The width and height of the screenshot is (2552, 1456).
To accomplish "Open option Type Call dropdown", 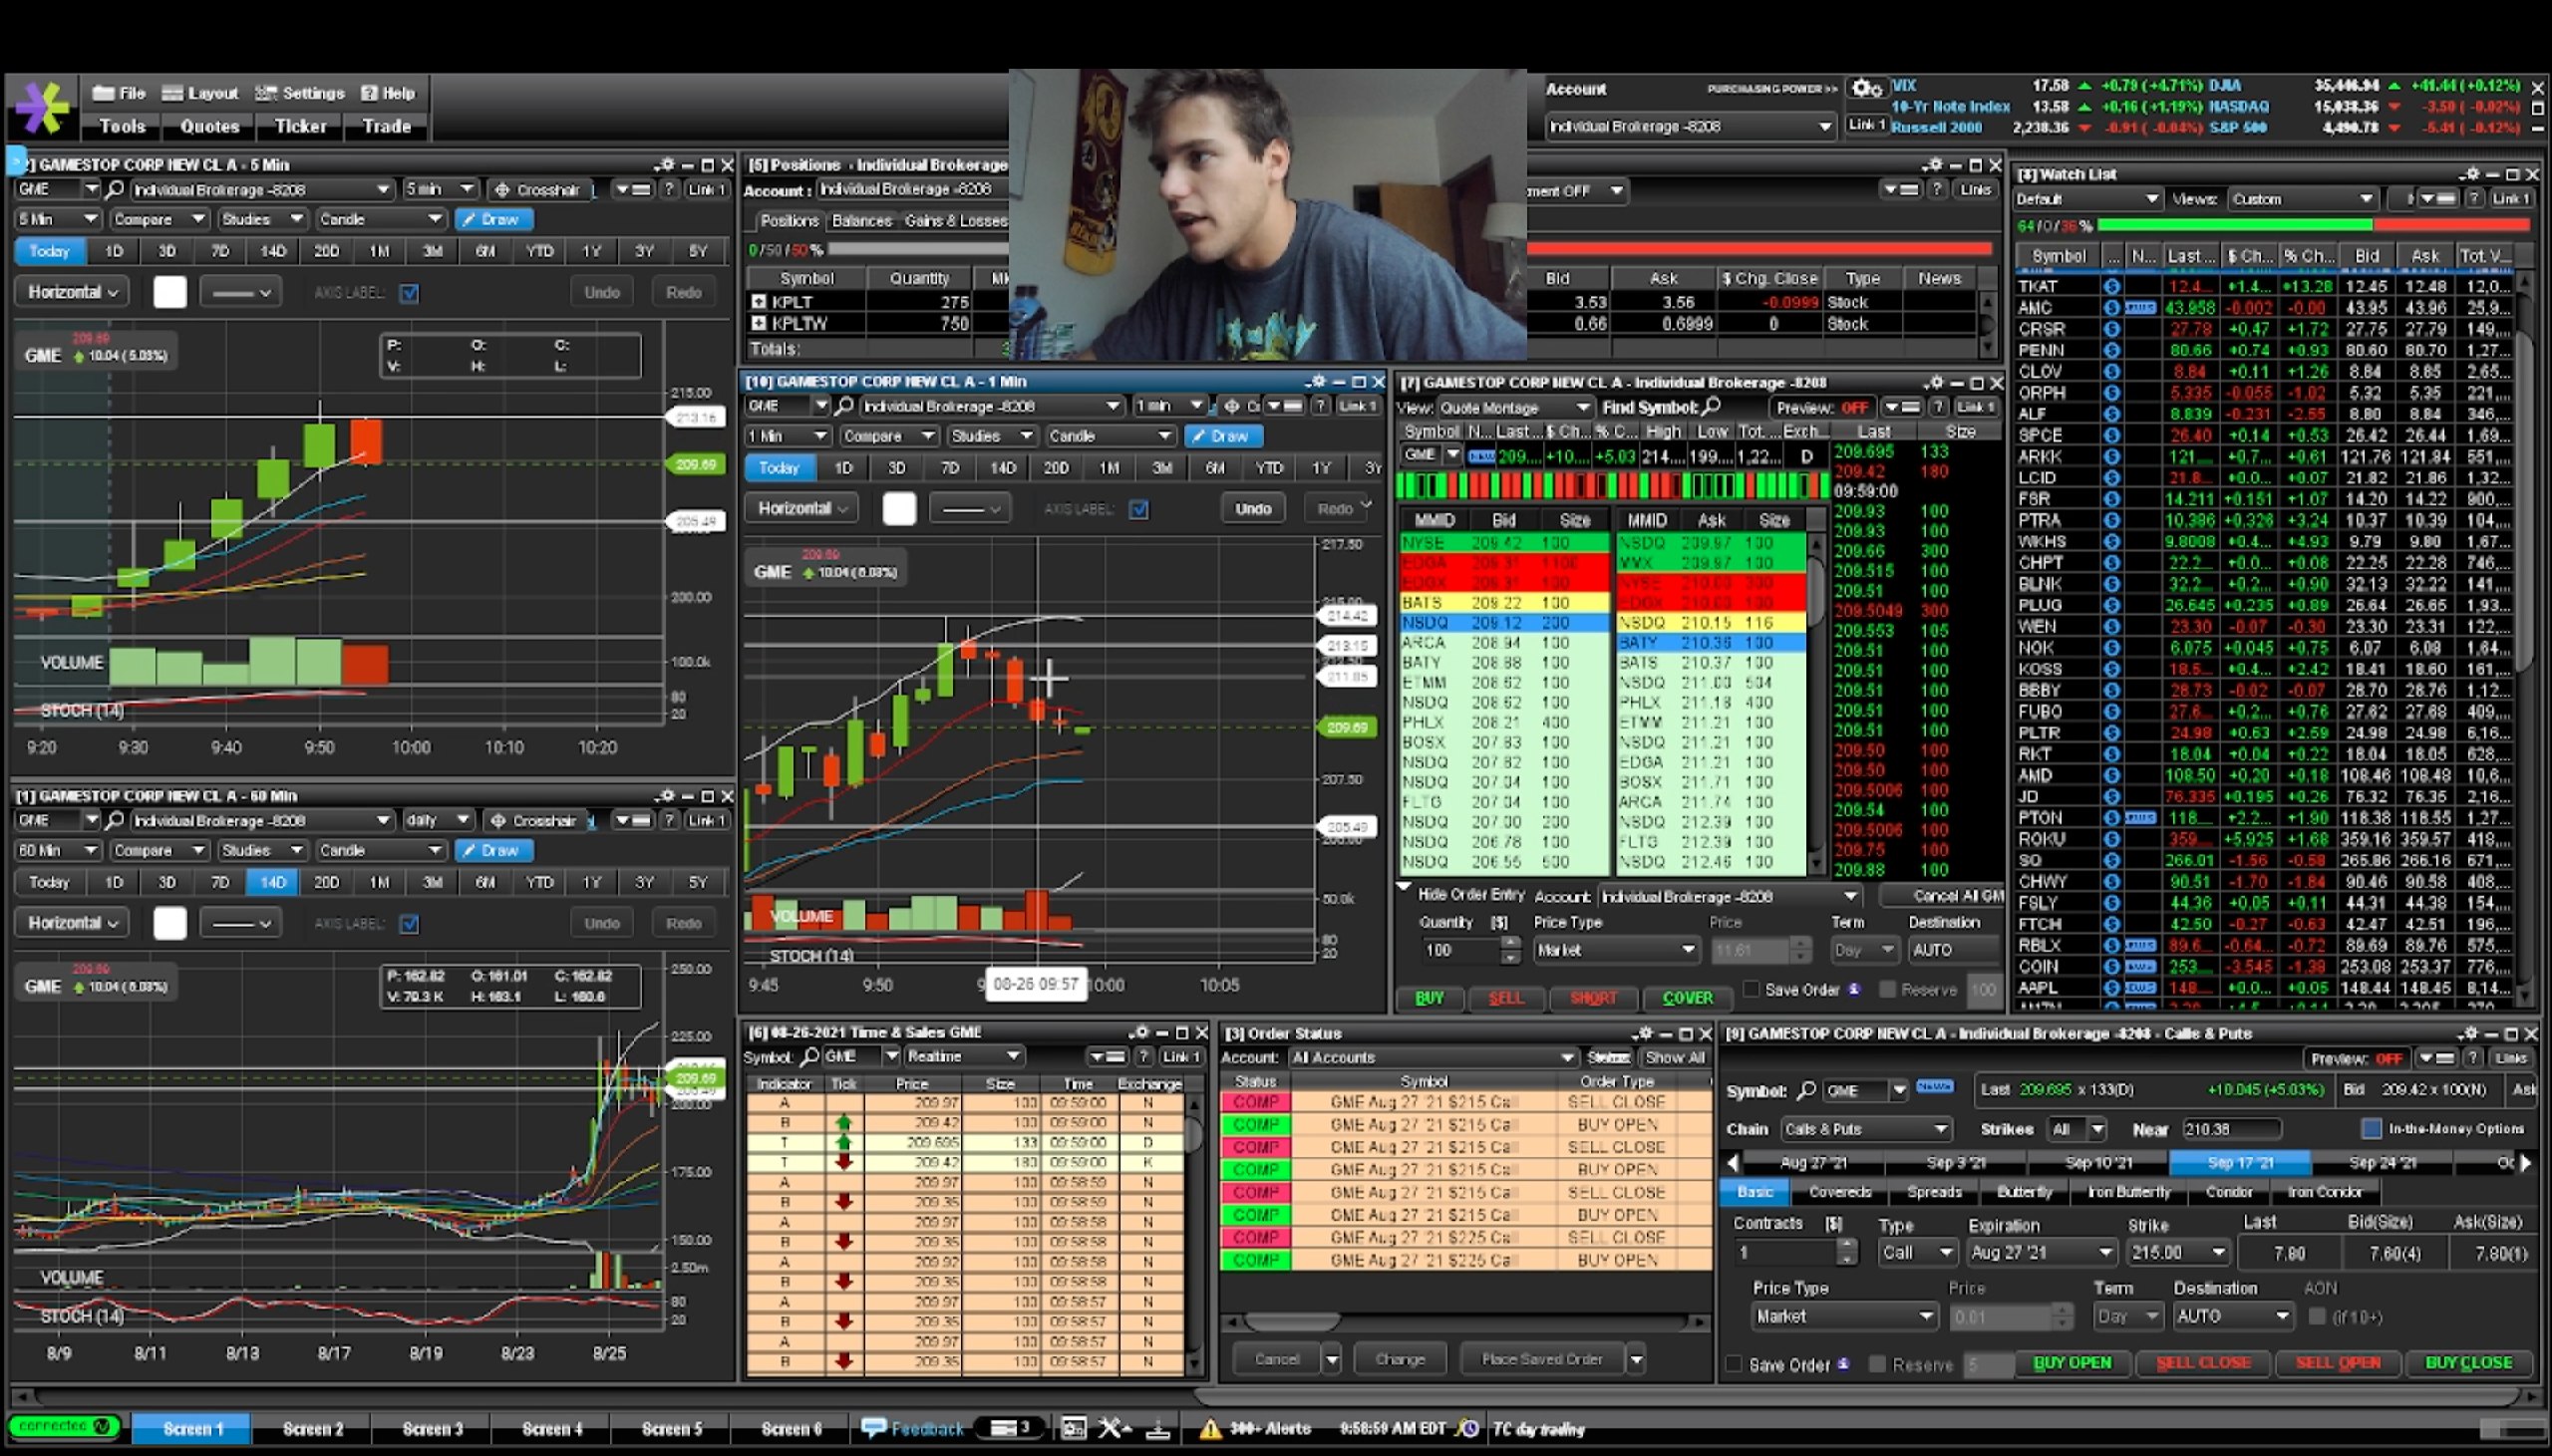I will coord(1916,1252).
